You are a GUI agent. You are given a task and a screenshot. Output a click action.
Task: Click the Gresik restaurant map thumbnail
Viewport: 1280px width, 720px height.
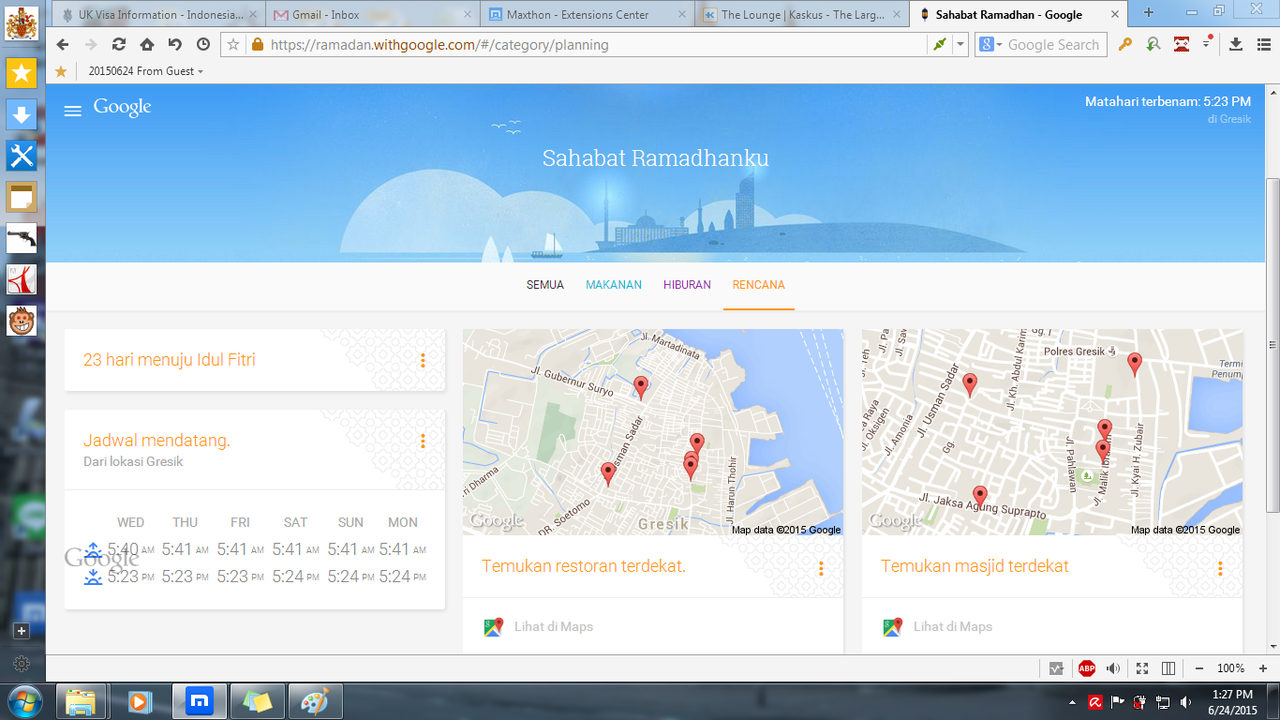tap(653, 432)
